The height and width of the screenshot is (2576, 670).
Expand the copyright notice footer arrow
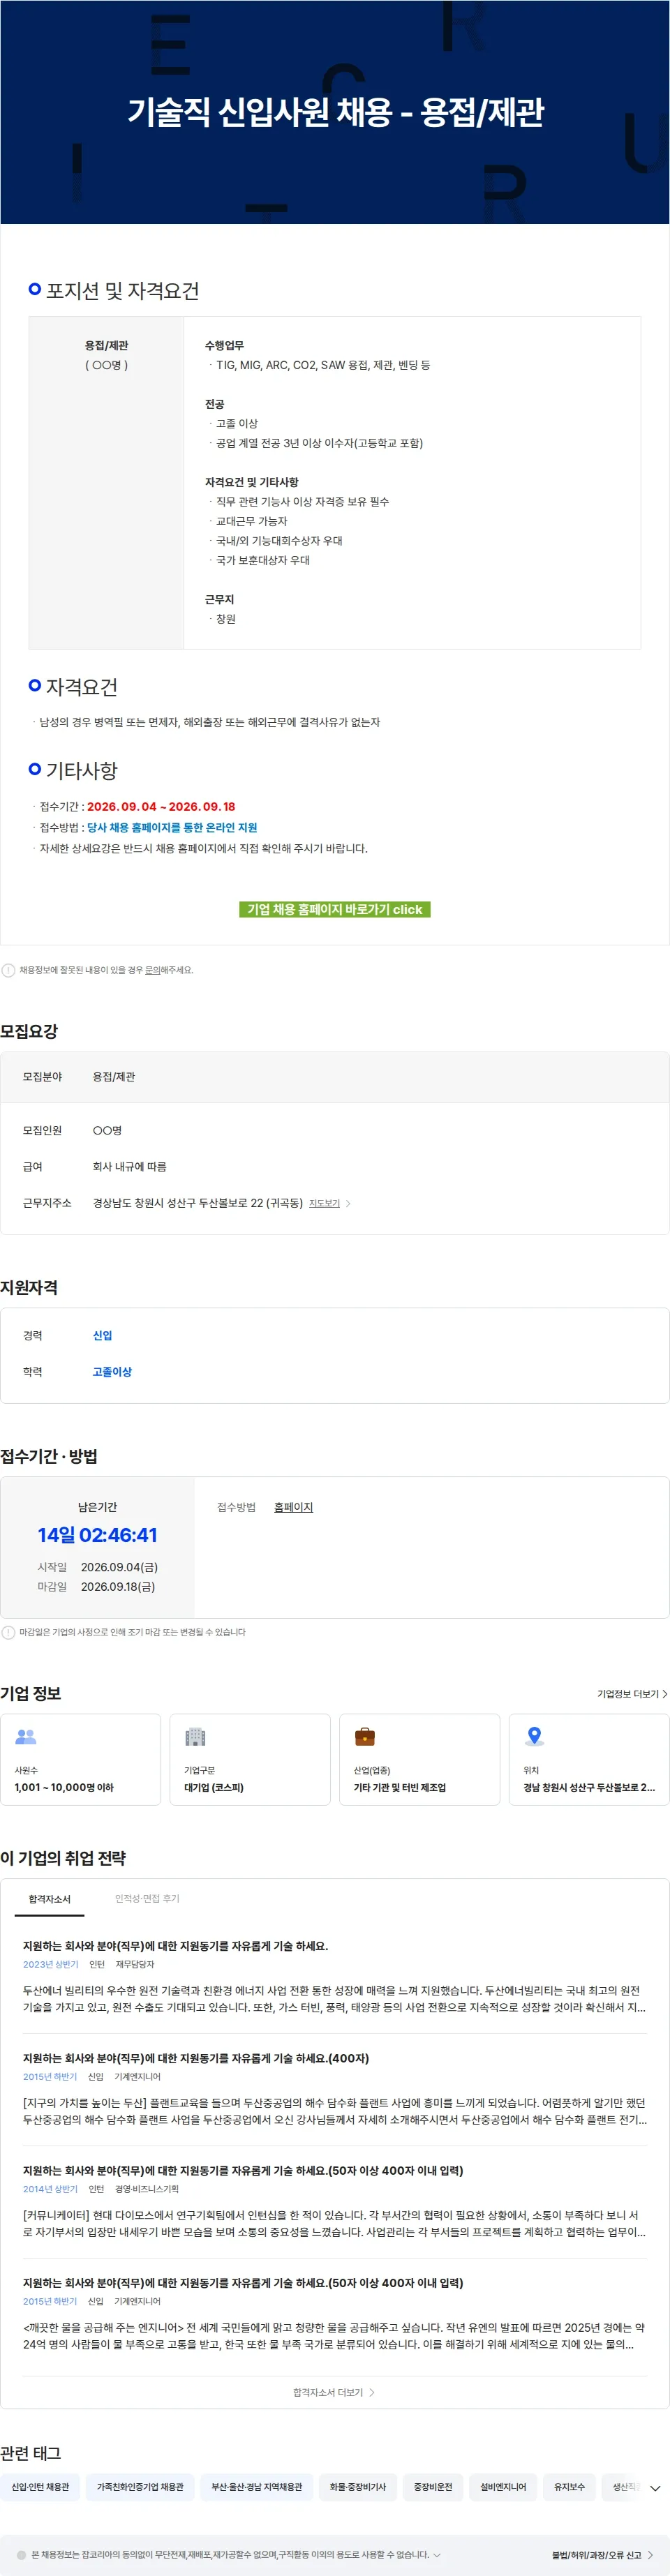point(437,2554)
